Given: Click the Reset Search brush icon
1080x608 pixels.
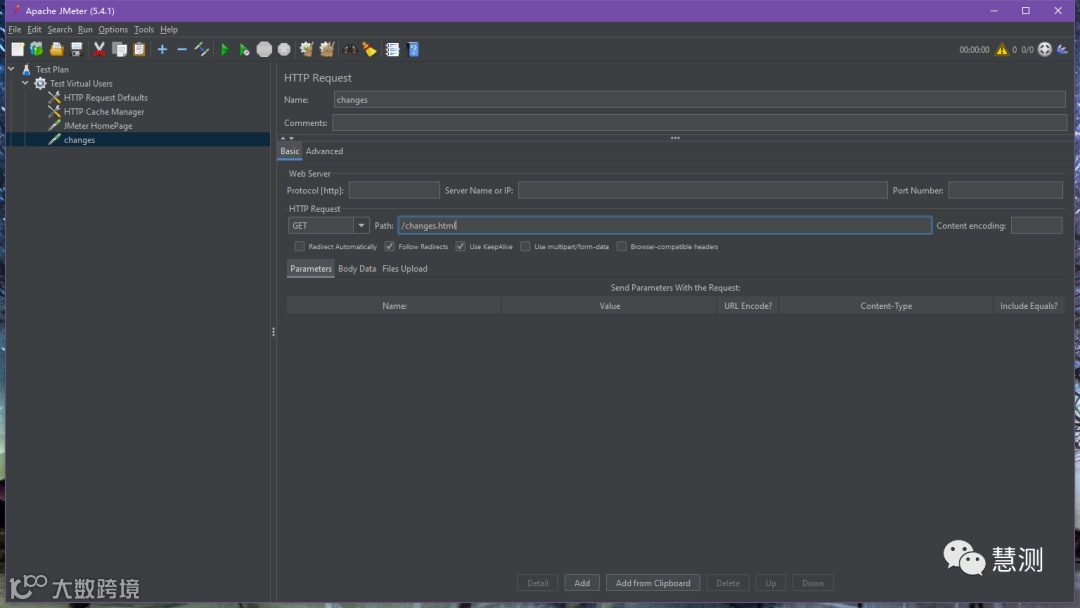Looking at the screenshot, I should [370, 50].
